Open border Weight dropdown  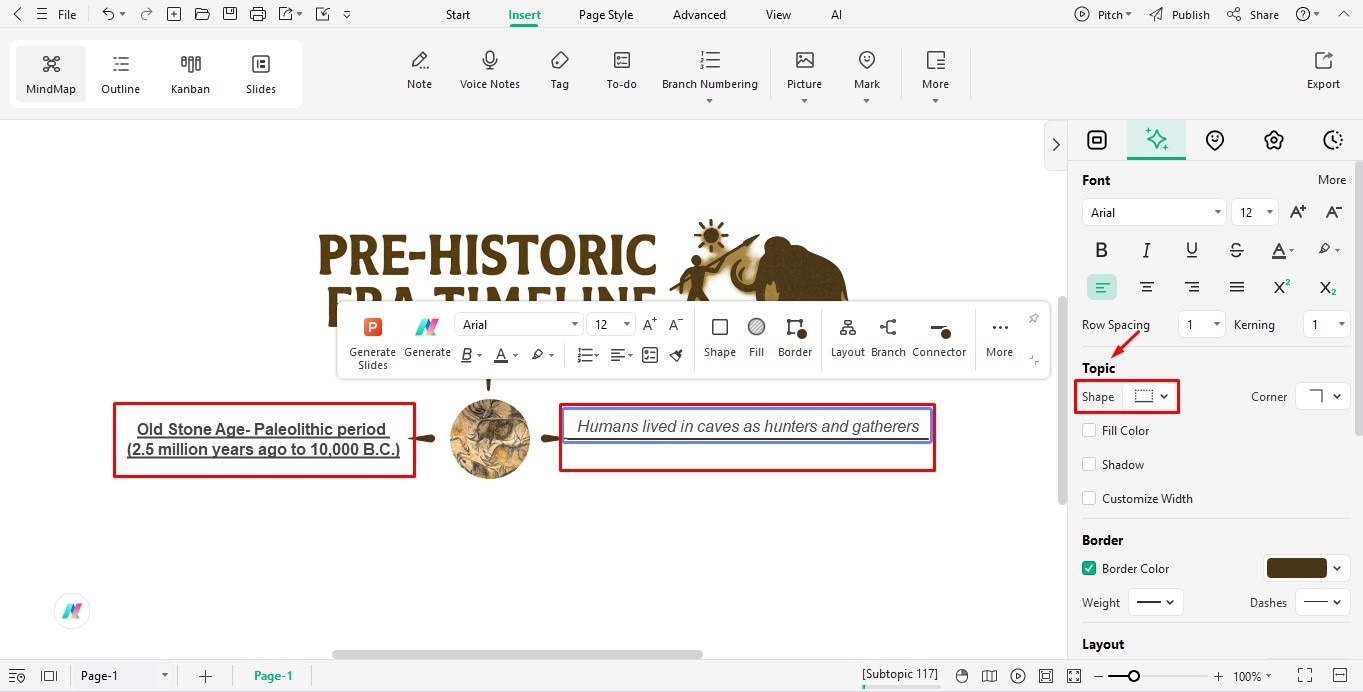1156,603
